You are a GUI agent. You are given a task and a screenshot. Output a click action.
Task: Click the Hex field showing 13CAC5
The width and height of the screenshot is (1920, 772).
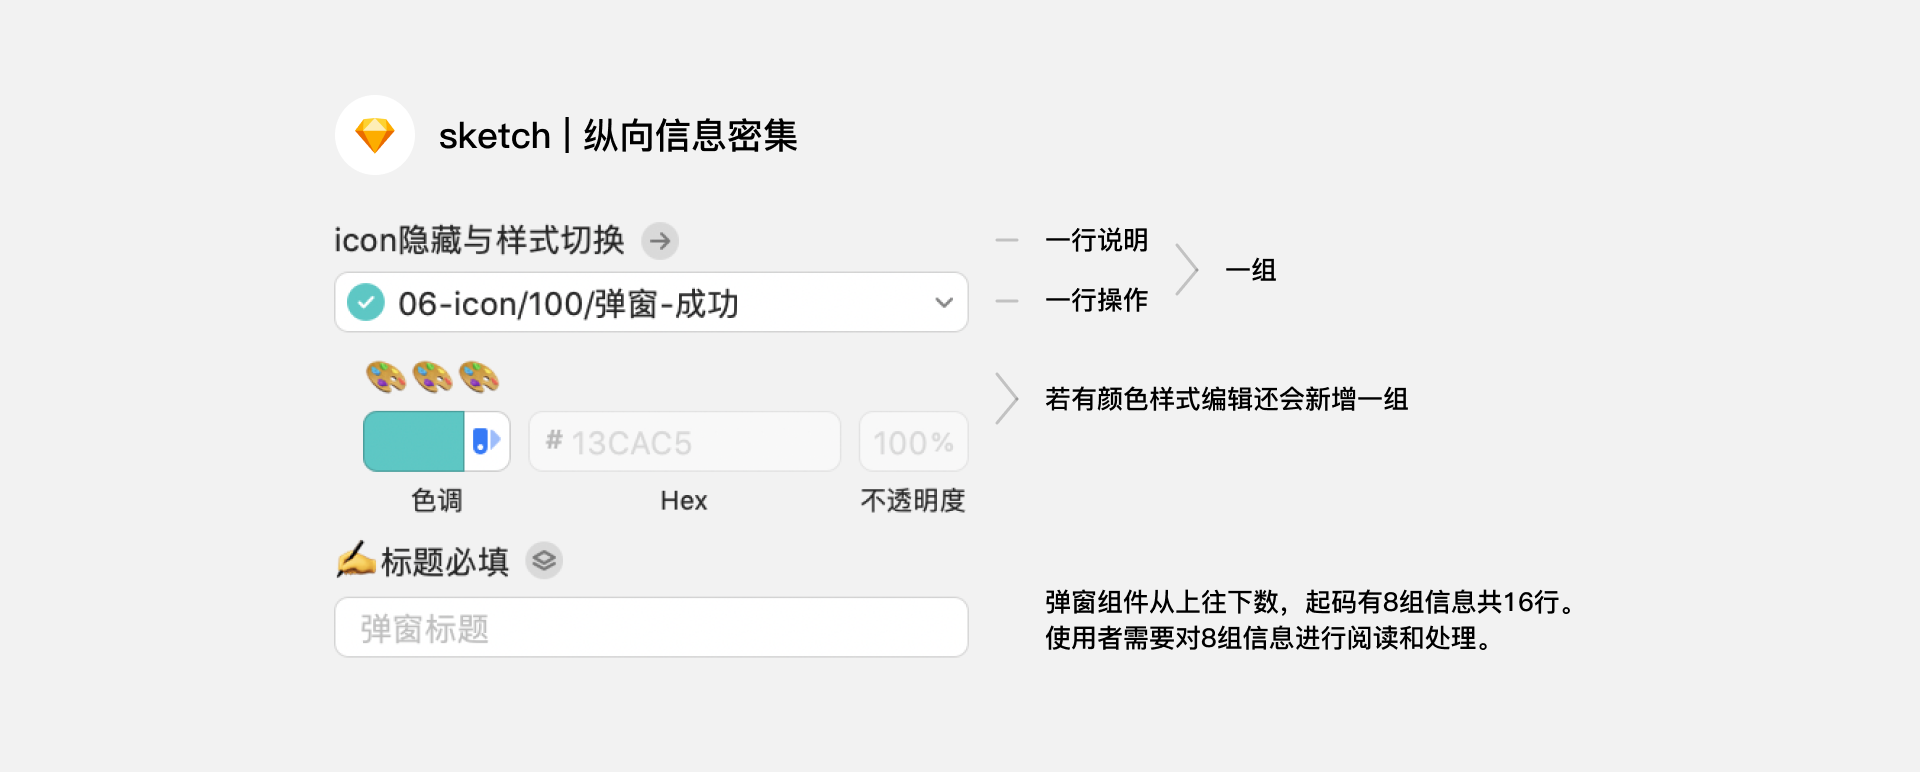684,442
